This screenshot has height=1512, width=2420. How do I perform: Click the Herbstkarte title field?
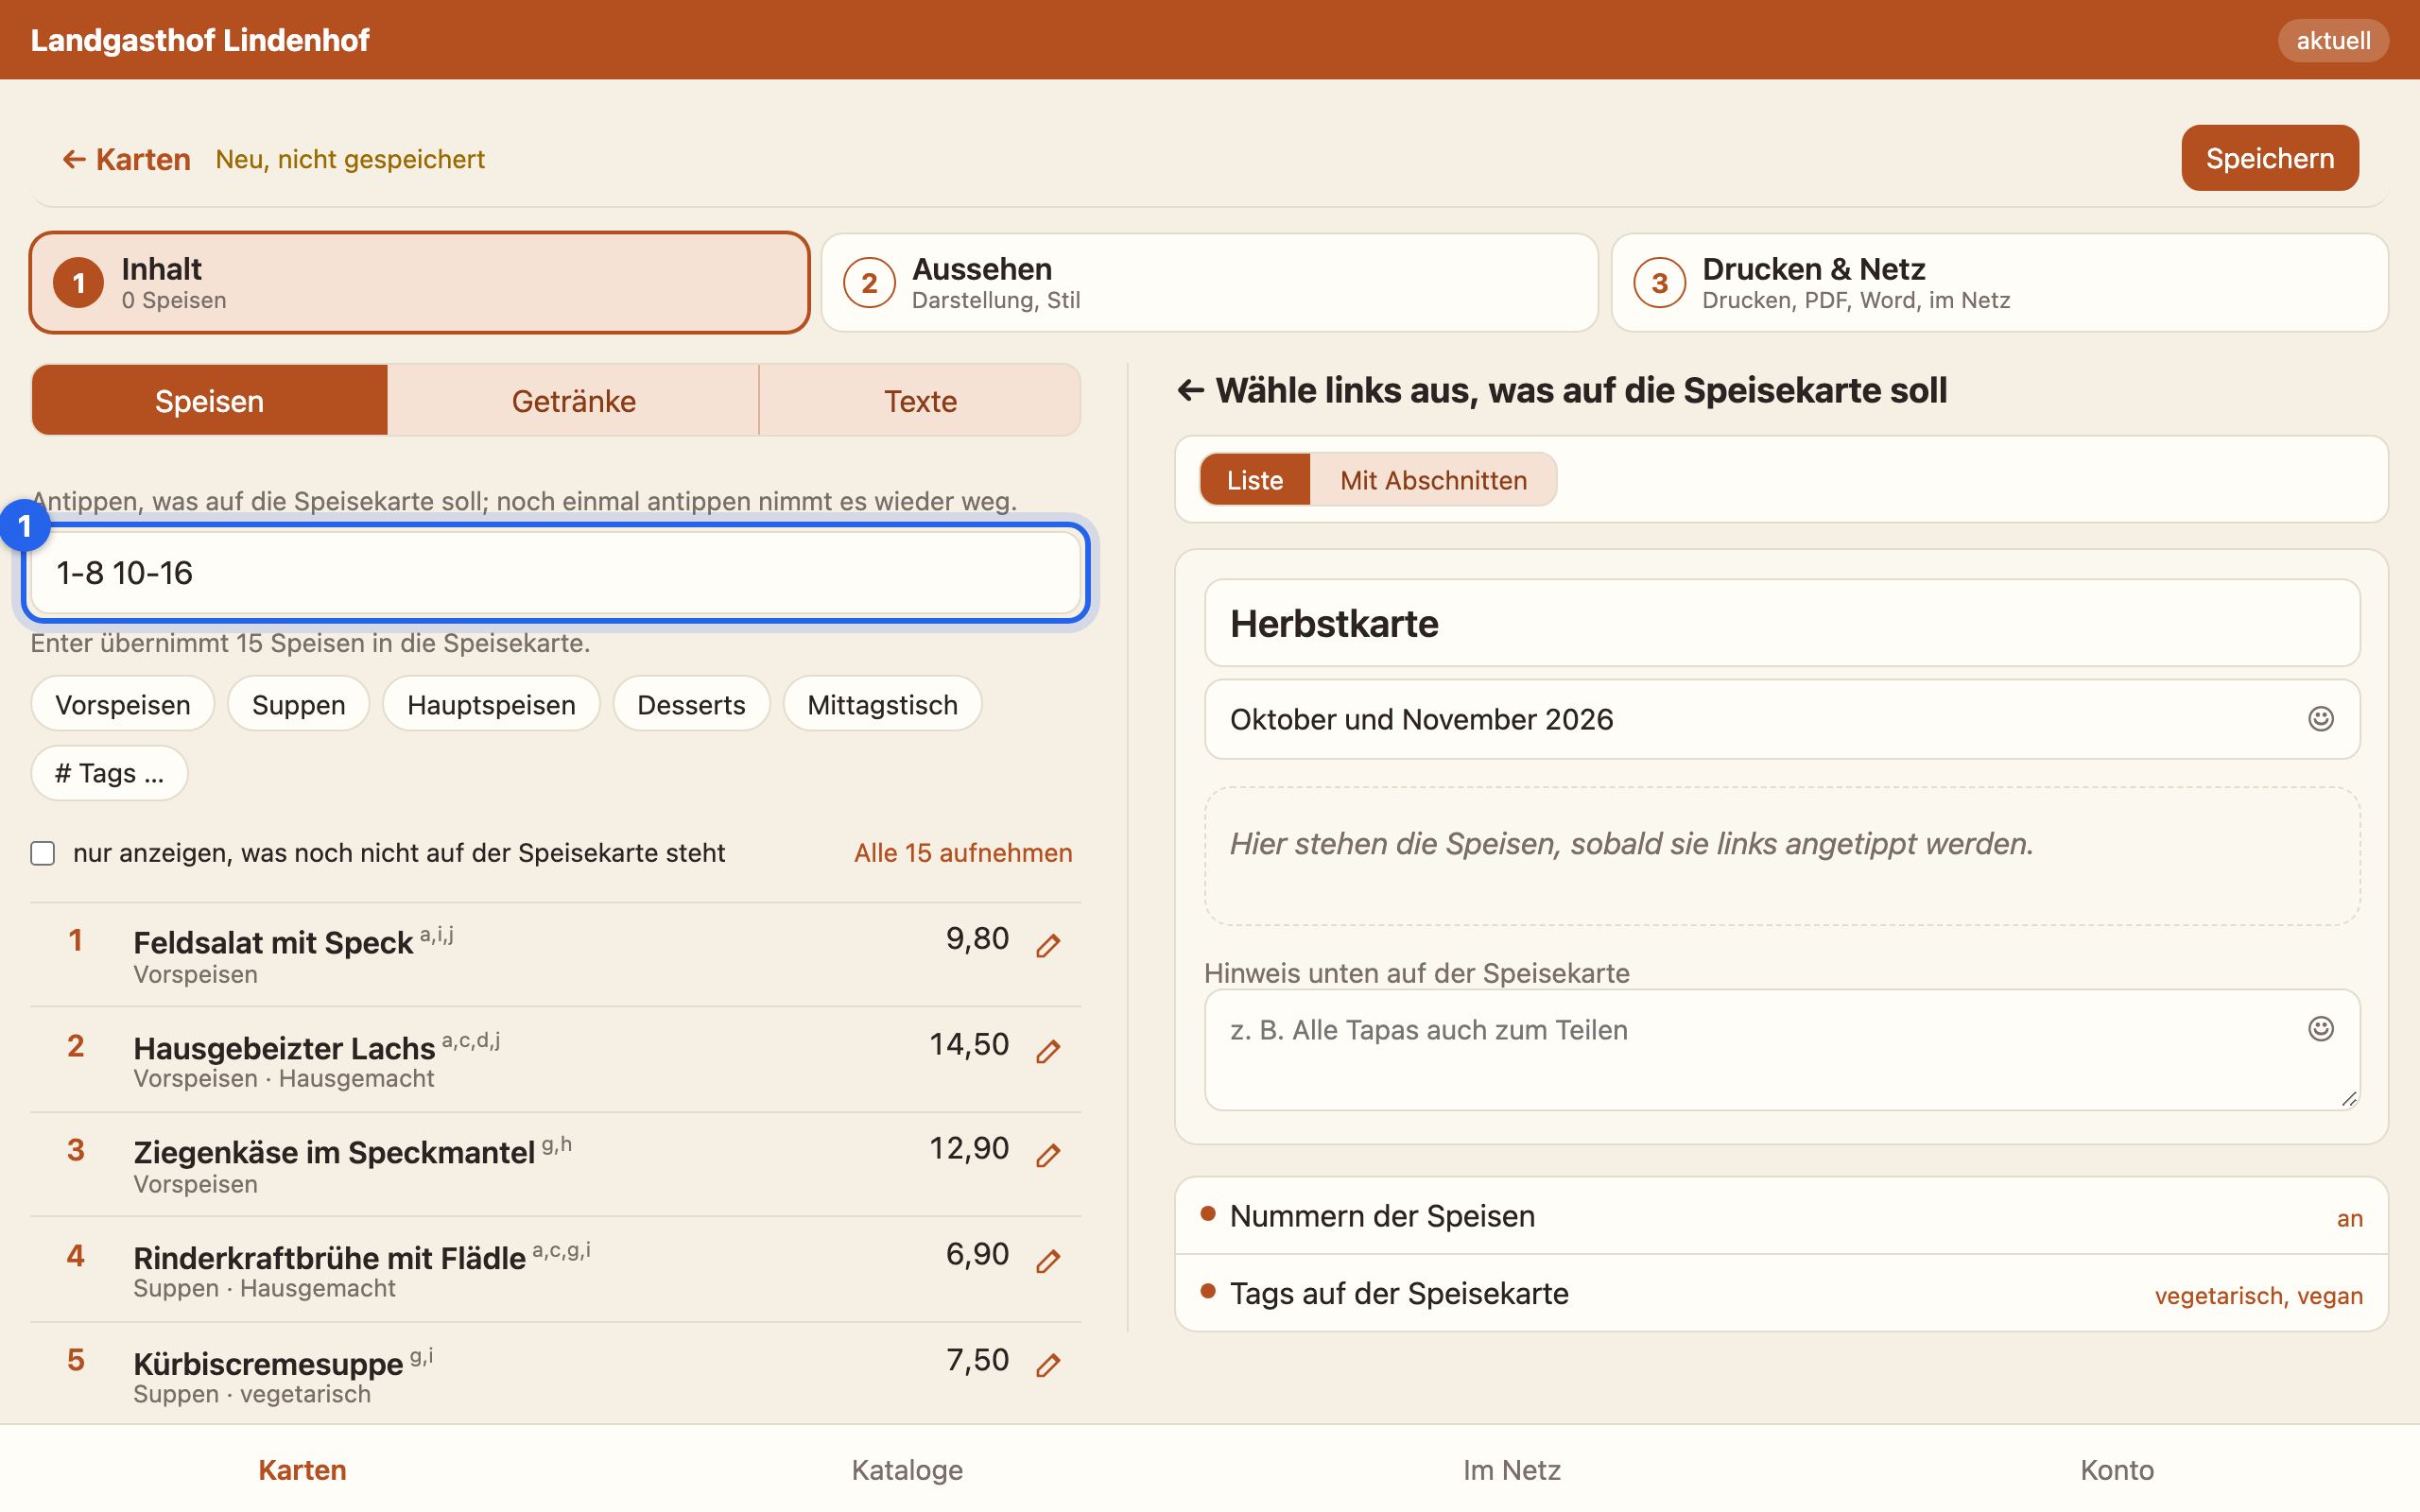pyautogui.click(x=1782, y=623)
